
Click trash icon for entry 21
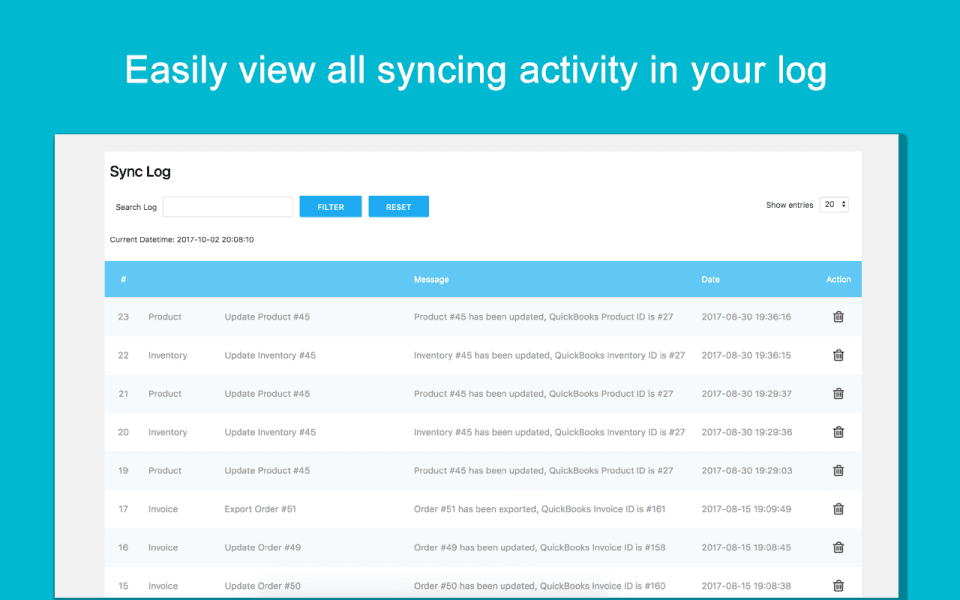coord(838,394)
